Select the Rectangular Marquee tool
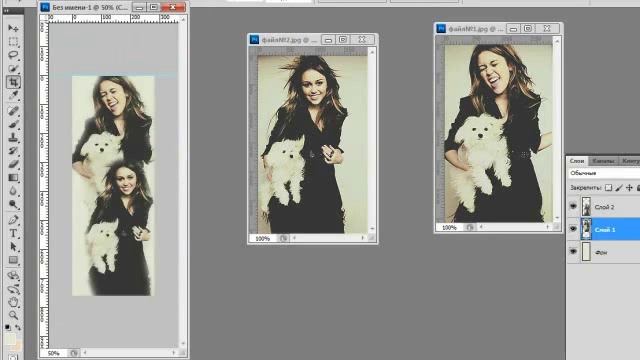This screenshot has width=640, height=360. pos(13,42)
